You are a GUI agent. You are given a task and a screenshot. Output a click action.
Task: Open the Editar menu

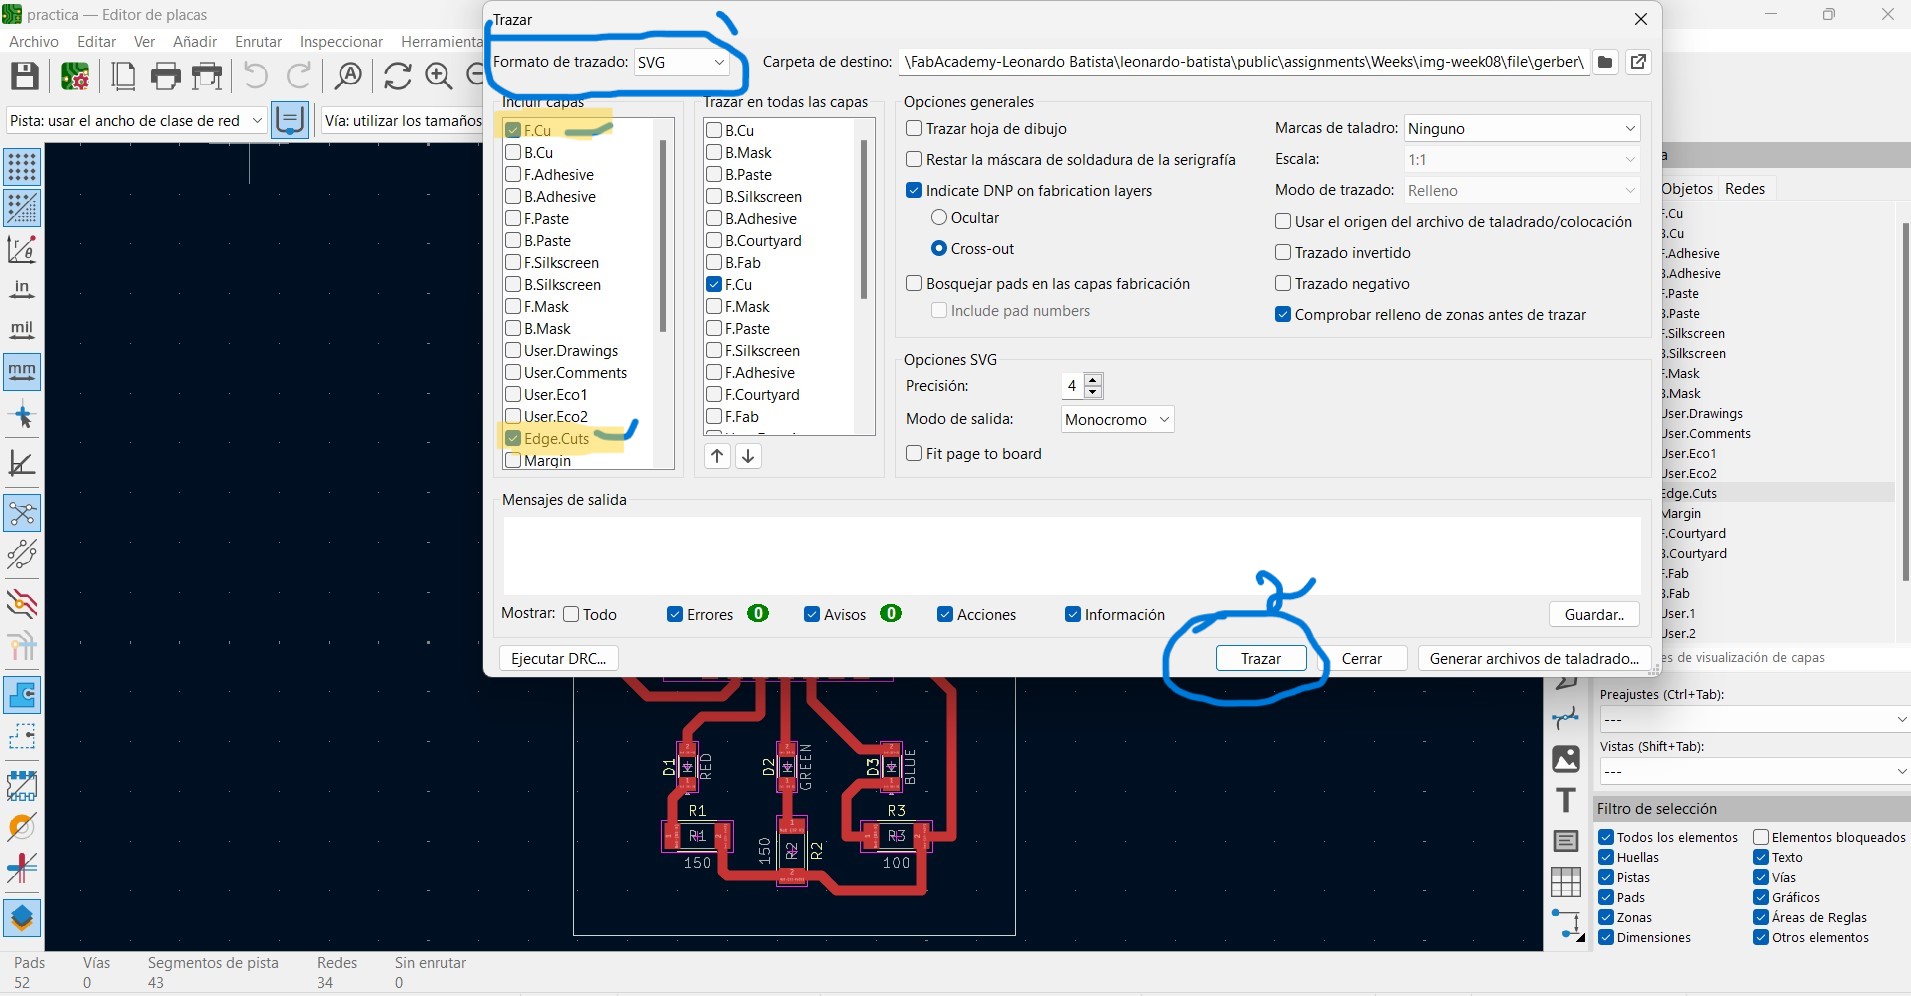point(96,41)
